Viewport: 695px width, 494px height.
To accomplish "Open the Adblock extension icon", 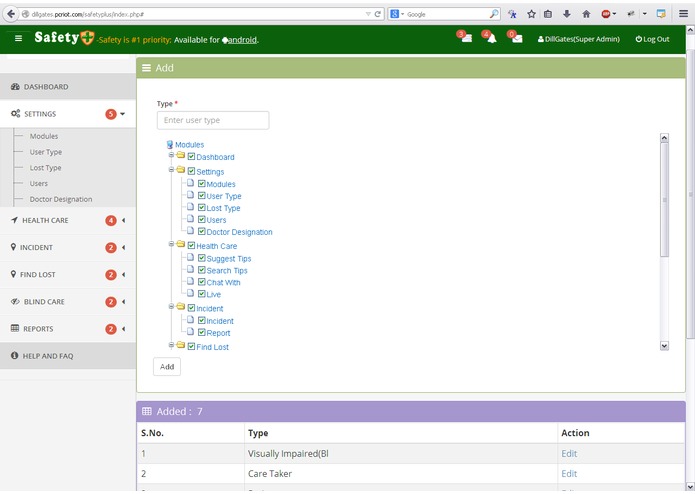I will (606, 14).
